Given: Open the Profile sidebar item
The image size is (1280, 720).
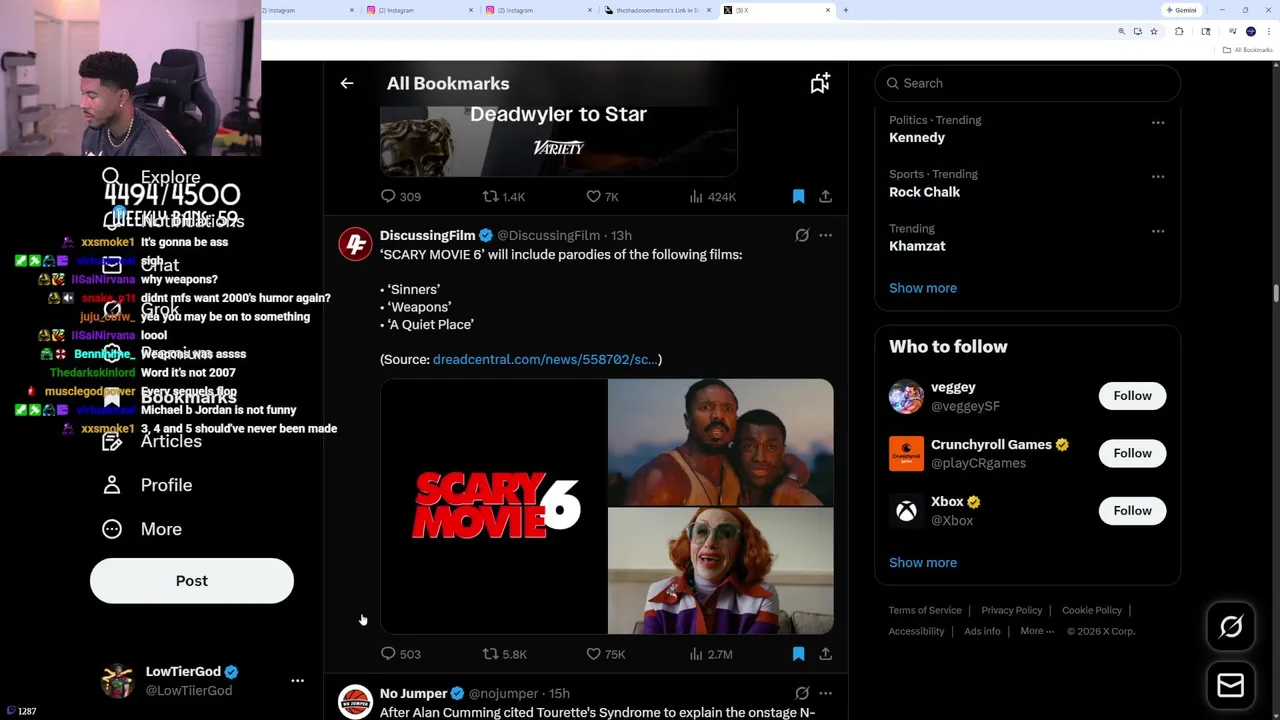Looking at the screenshot, I should 147,485.
